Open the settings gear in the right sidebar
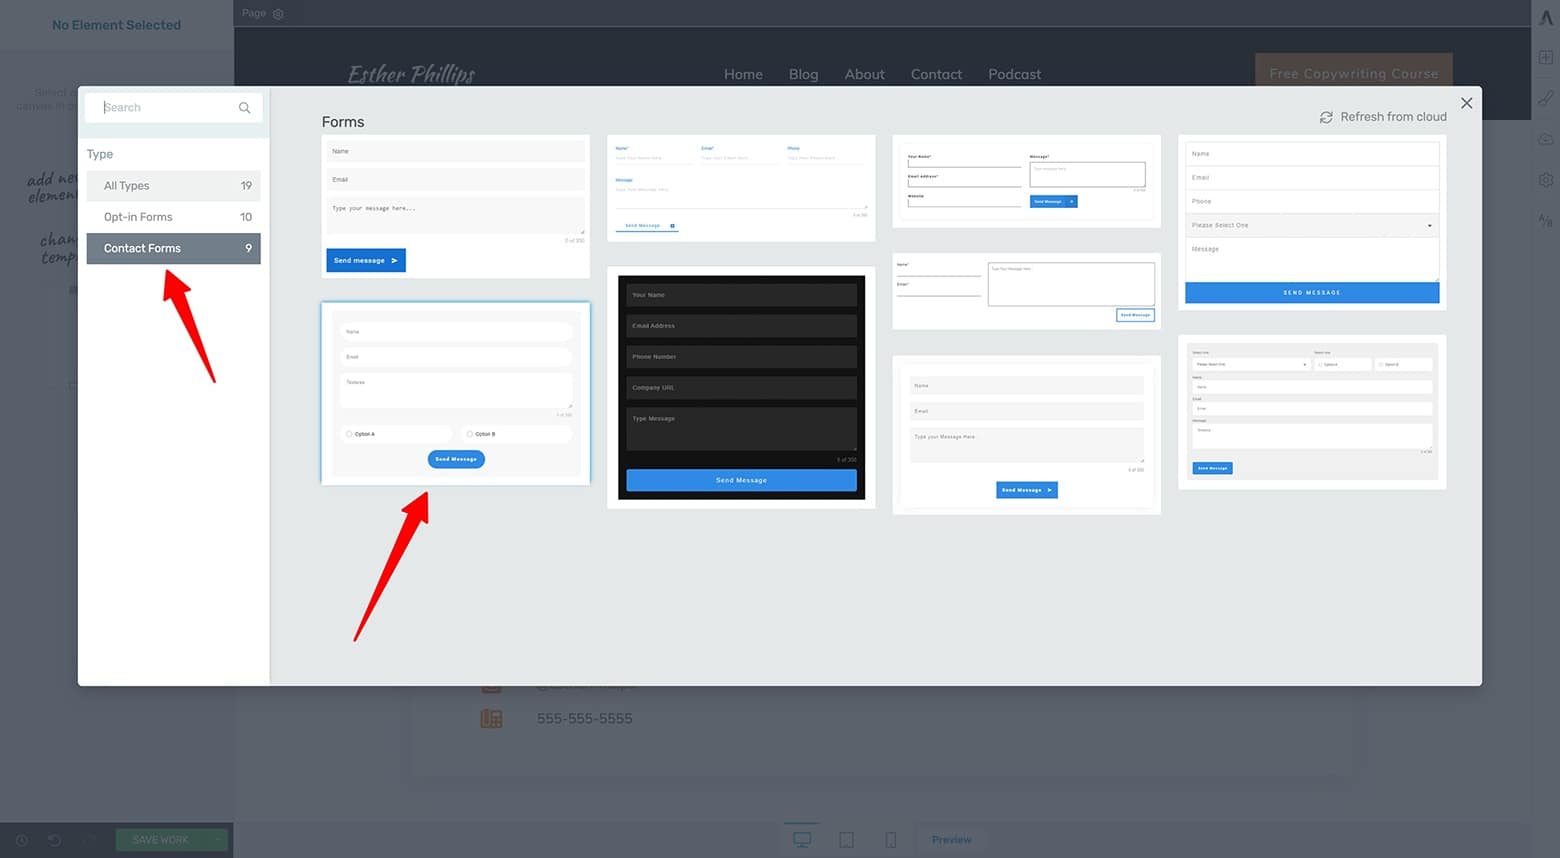Screen dimensions: 1560x858 pos(1546,180)
